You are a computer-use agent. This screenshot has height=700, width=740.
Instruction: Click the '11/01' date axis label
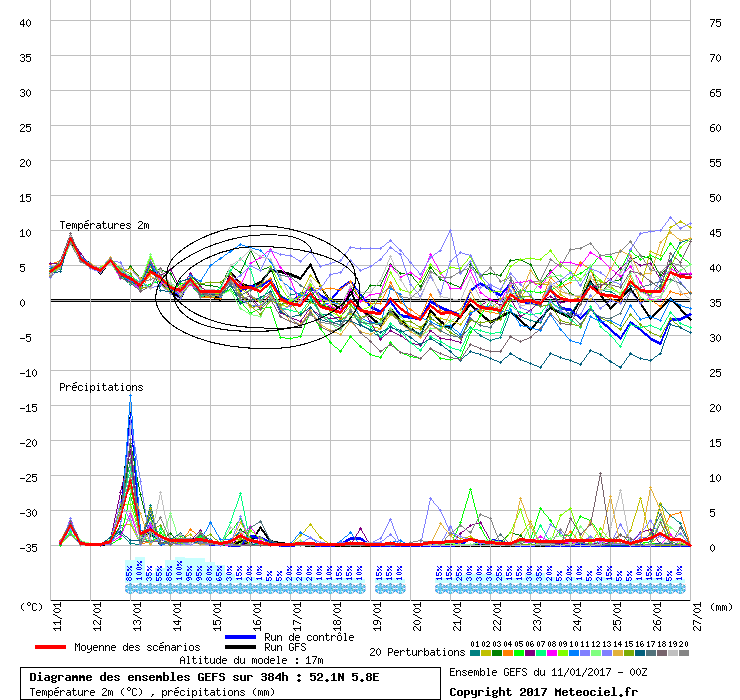pyautogui.click(x=58, y=617)
